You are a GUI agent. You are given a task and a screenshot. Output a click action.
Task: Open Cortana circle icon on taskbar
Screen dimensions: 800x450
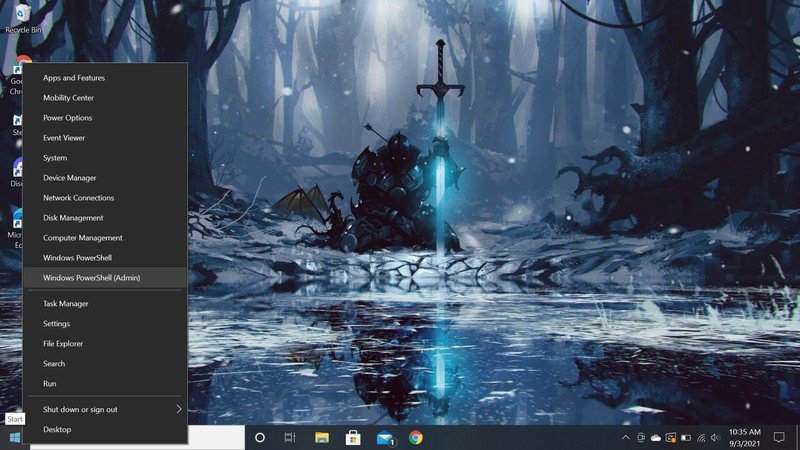[x=260, y=438]
